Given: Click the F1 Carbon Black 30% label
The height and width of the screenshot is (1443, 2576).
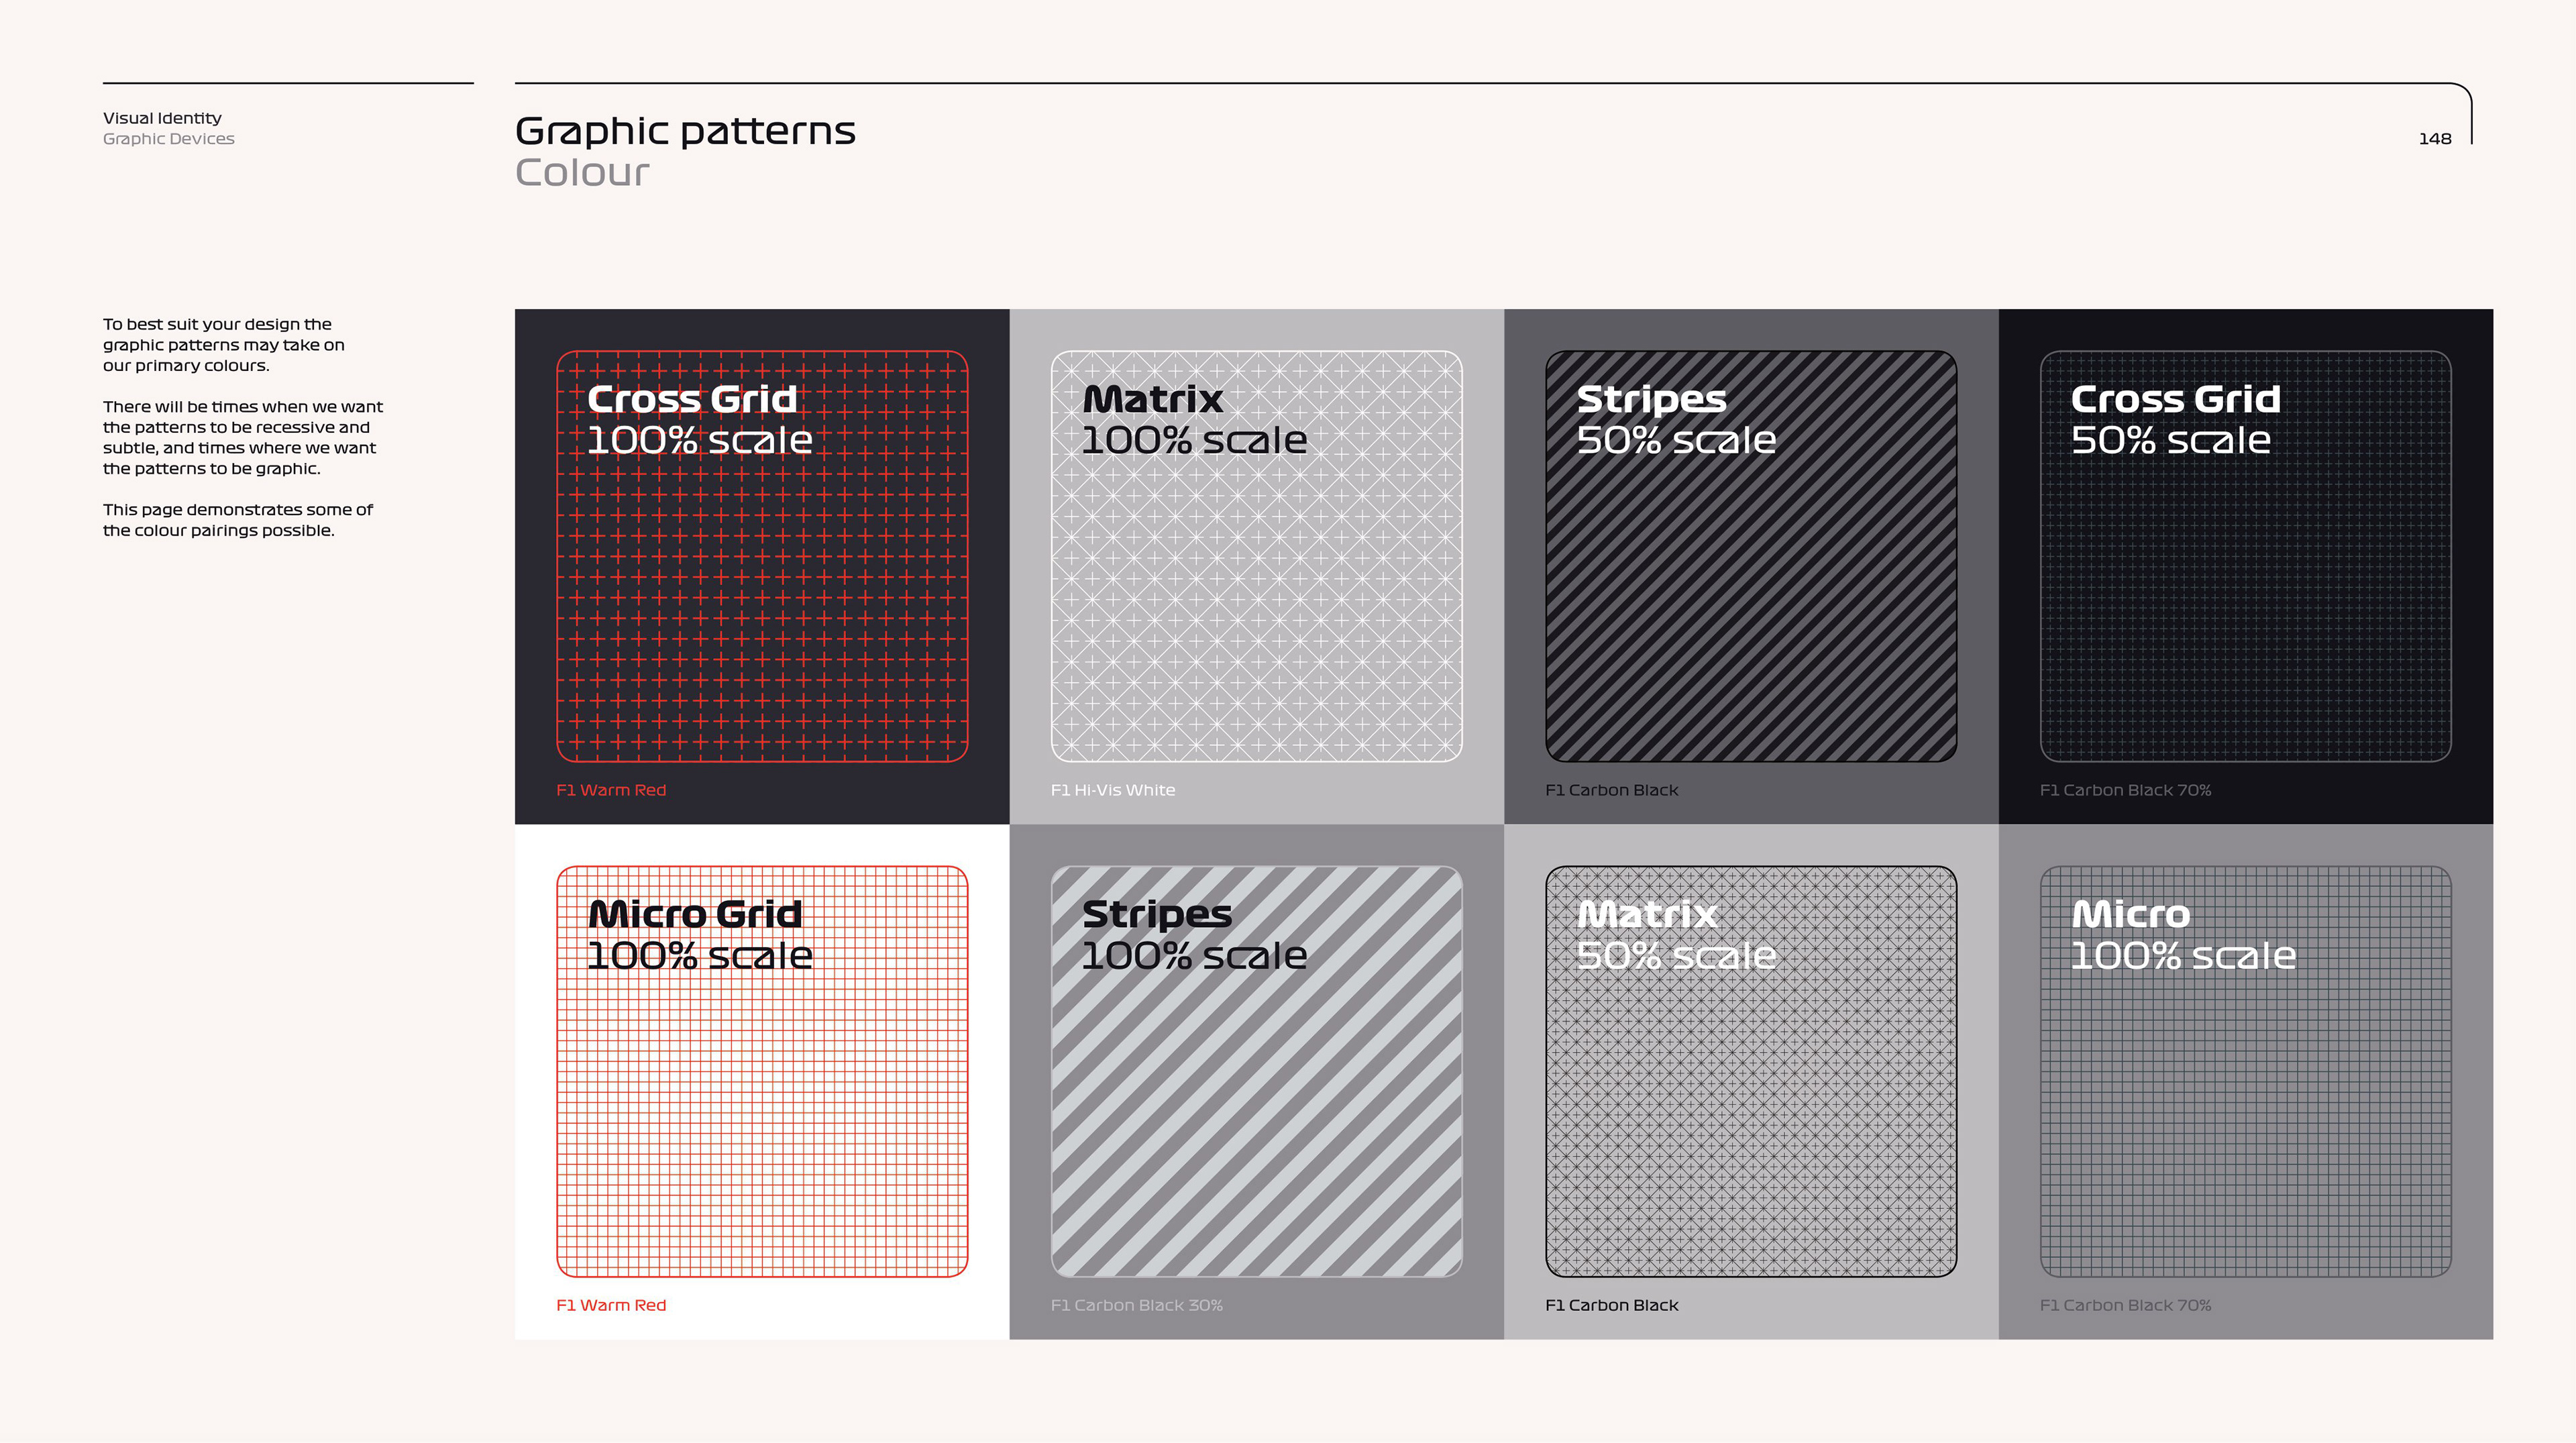Looking at the screenshot, I should pos(1136,1305).
